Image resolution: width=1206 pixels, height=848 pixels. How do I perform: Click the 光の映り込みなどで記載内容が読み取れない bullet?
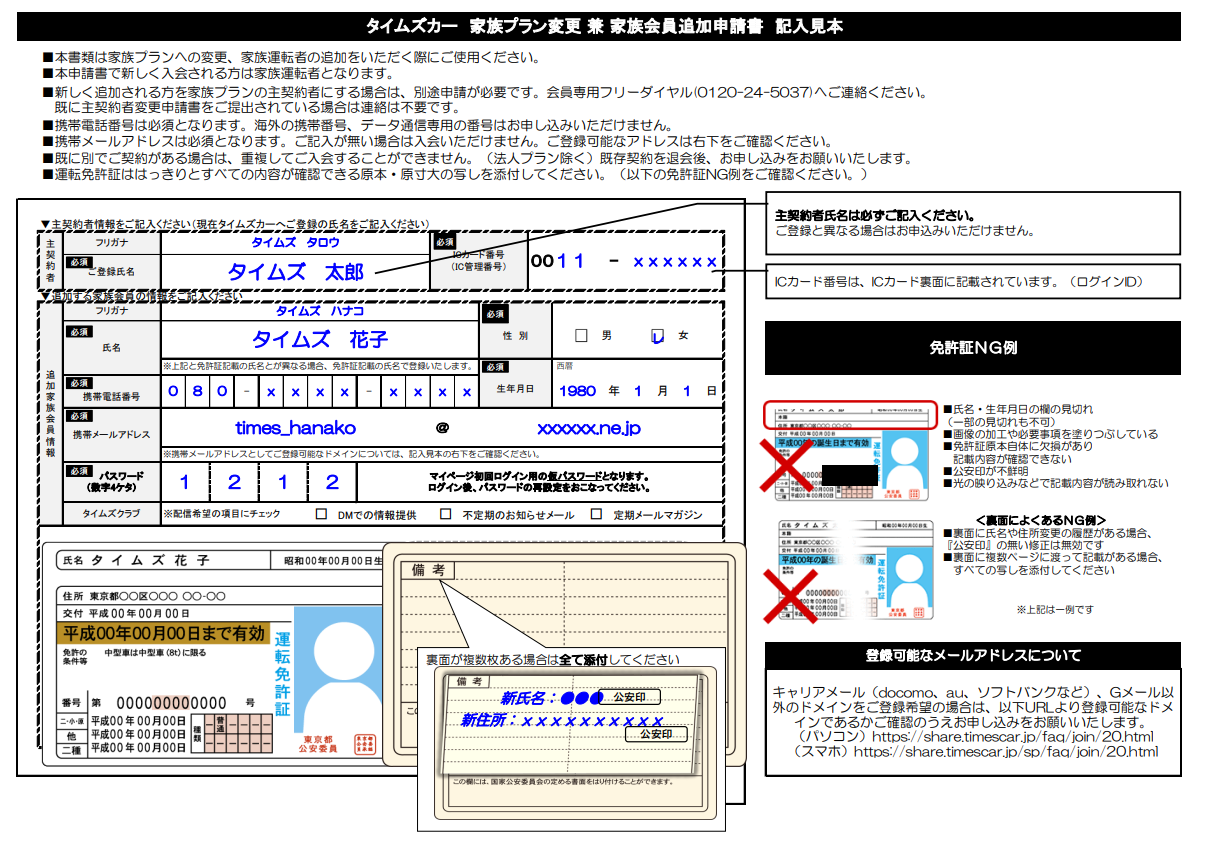coord(1055,483)
